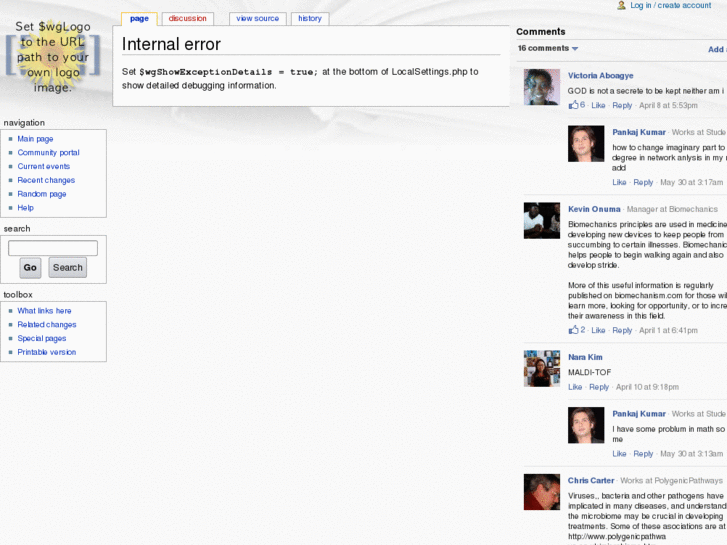
Task: Open the view source tab
Action: pyautogui.click(x=257, y=19)
